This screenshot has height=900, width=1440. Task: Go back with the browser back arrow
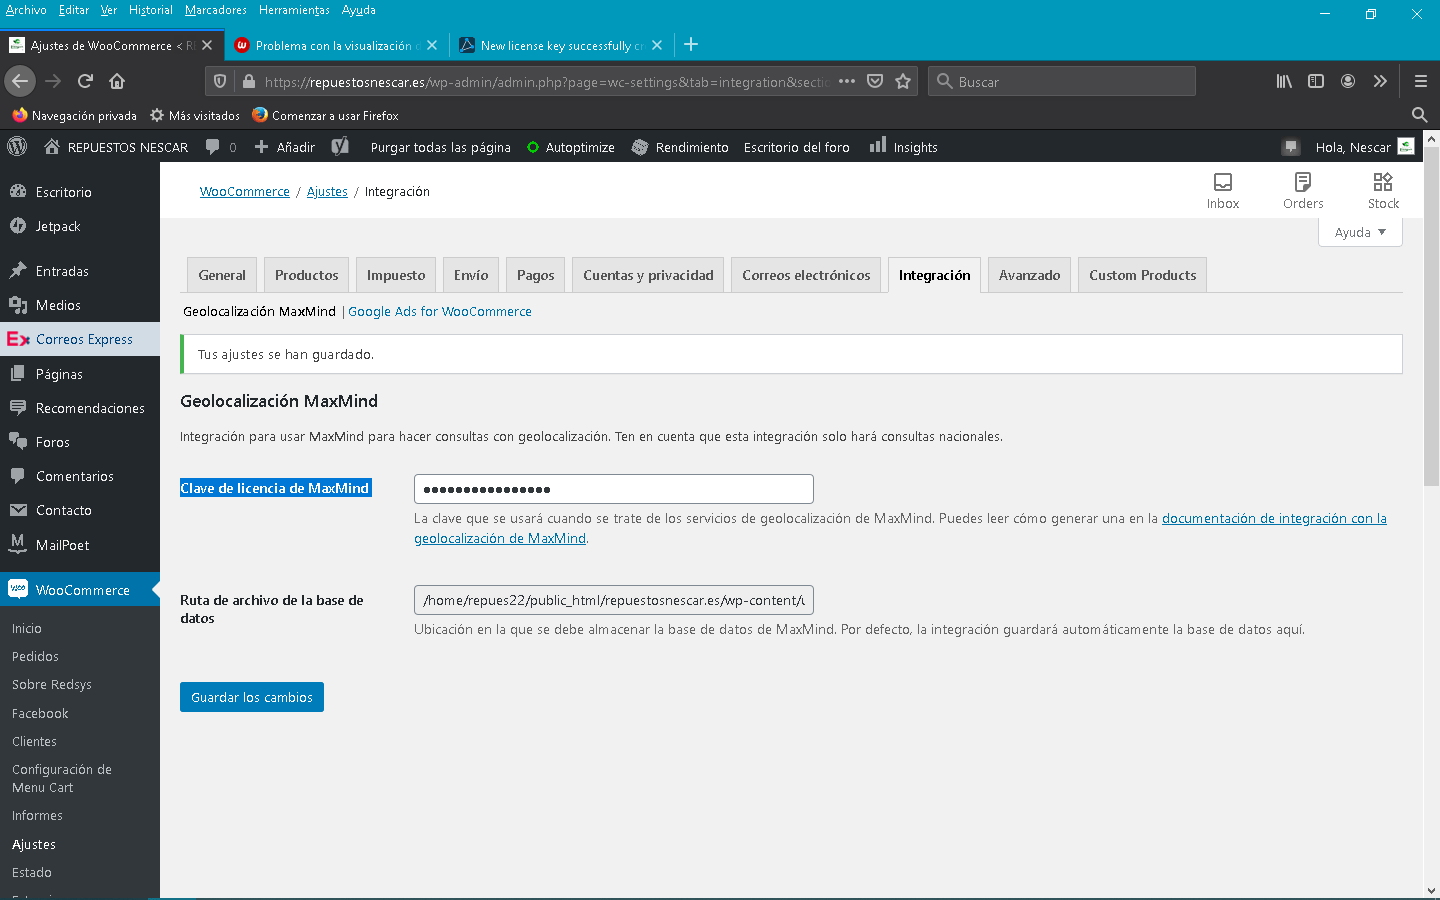coord(20,81)
